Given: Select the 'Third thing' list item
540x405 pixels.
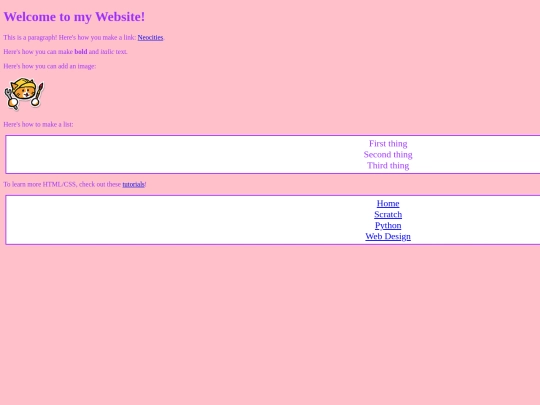Looking at the screenshot, I should (388, 166).
